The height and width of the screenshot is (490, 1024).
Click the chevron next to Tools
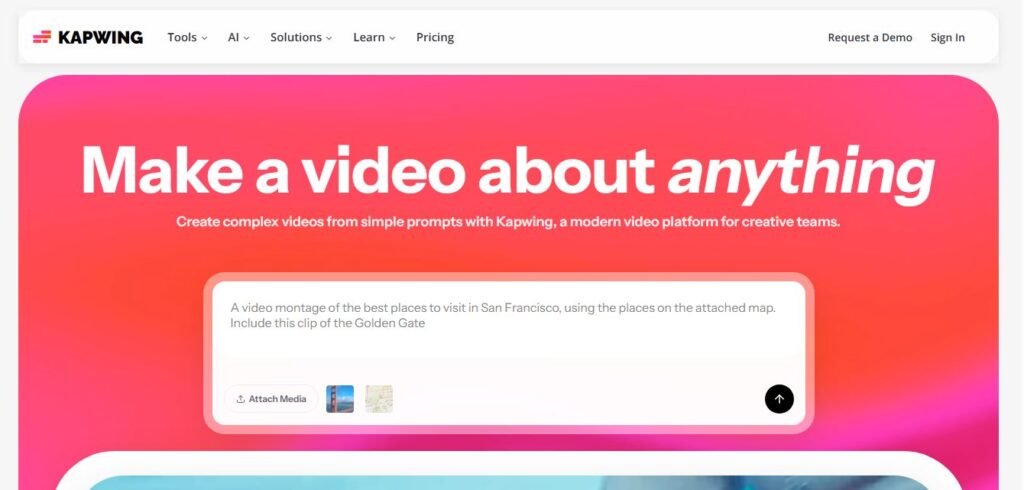[205, 38]
